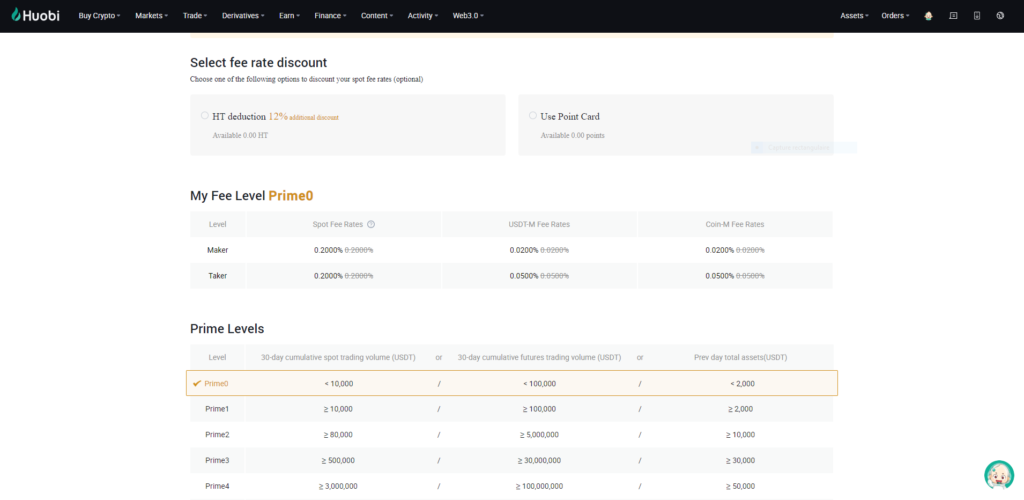
Task: Select the Use Point Card option
Action: 533,116
